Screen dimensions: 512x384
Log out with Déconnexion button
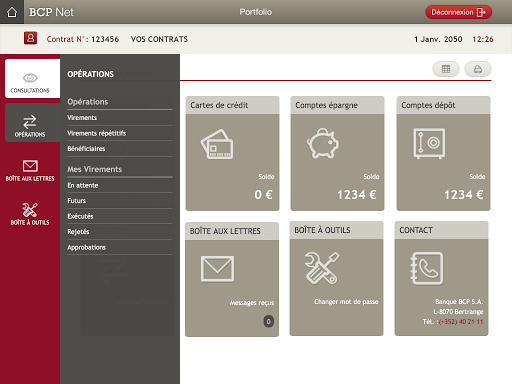(458, 12)
